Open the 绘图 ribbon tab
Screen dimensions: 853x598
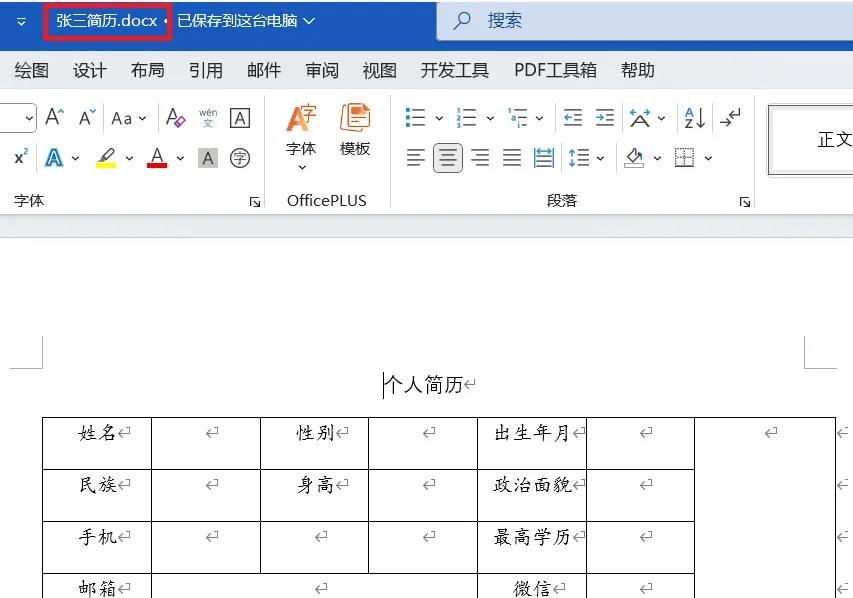(x=32, y=70)
